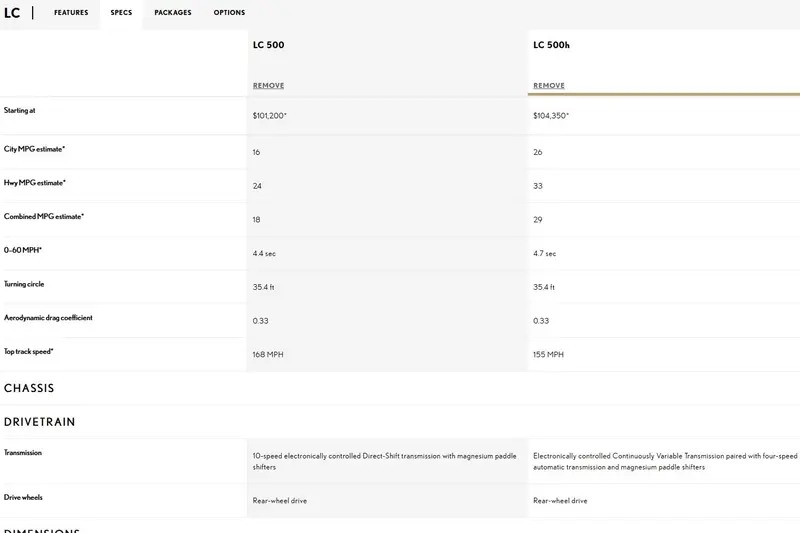
Task: Select LC 500 turning circle 35.4 ft
Action: 263,287
